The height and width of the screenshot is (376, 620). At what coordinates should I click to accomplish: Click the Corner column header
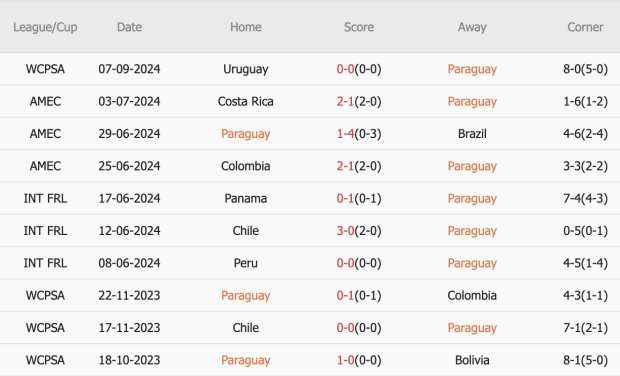point(585,27)
